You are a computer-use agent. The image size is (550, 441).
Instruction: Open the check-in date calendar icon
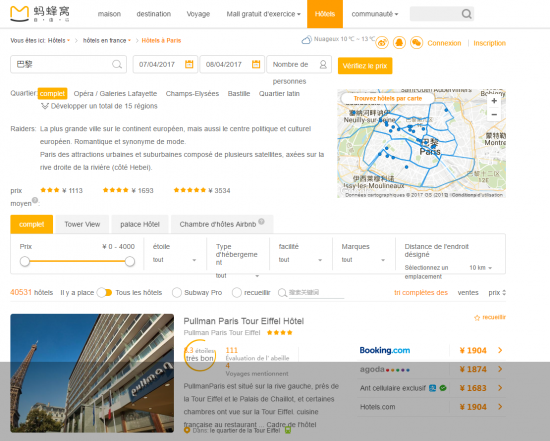[189, 64]
